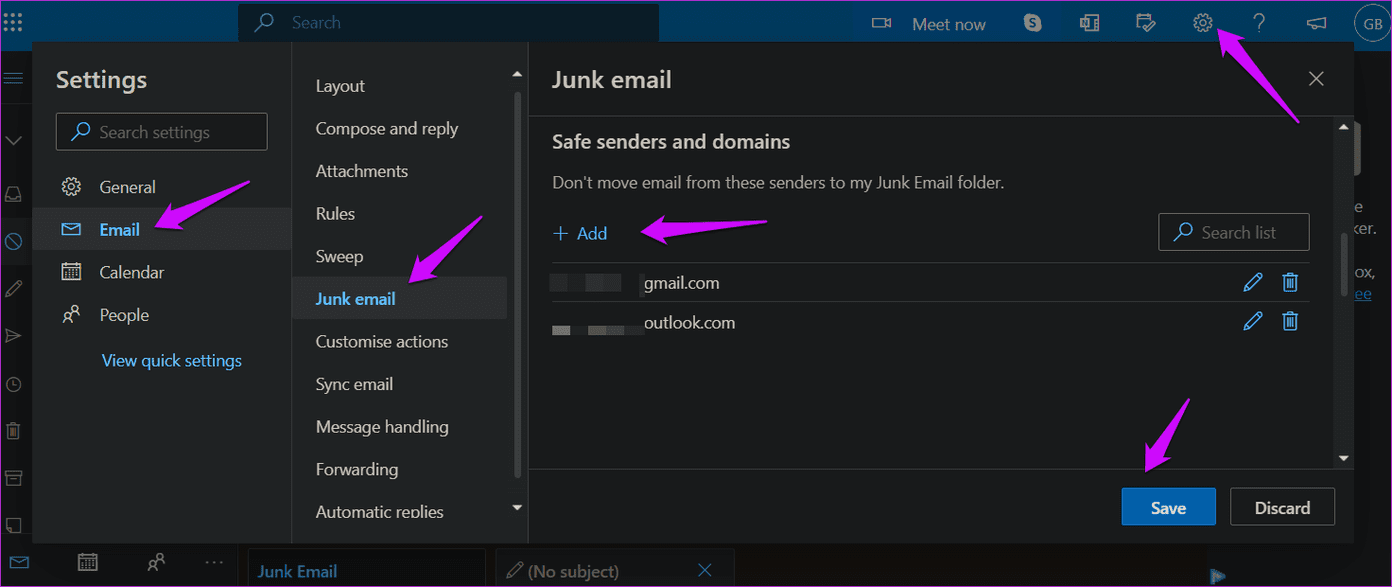Open the people icon in the bottom bar
This screenshot has height=587, width=1392.
pyautogui.click(x=155, y=562)
